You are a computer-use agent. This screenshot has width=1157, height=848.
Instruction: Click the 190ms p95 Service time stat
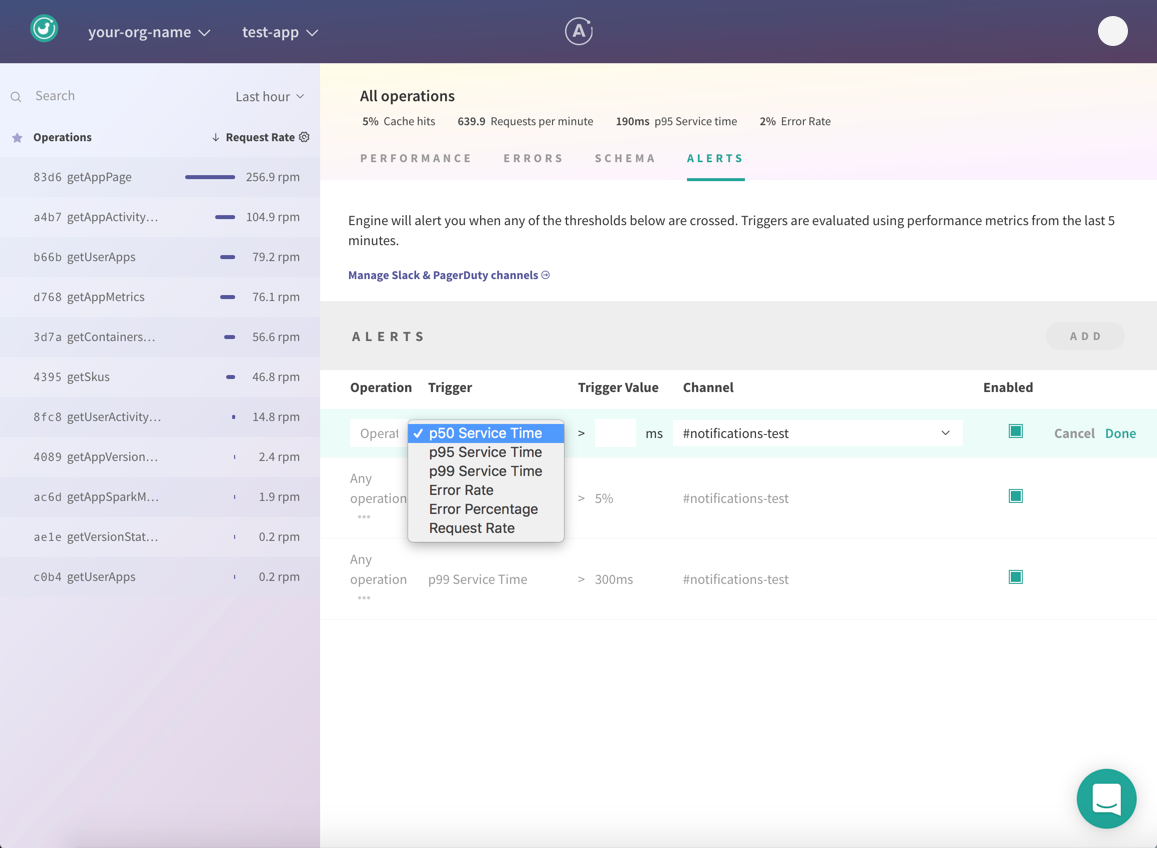coord(676,121)
